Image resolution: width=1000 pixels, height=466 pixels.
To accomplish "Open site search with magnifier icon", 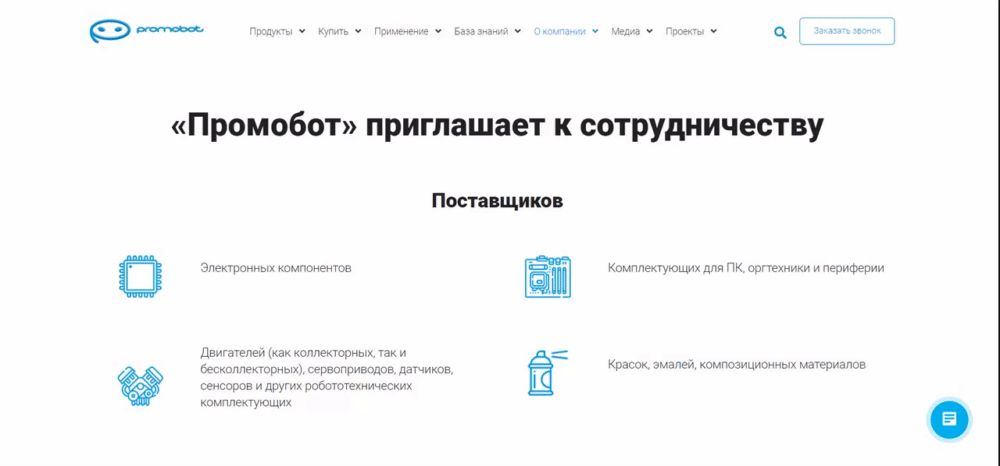I will click(780, 33).
